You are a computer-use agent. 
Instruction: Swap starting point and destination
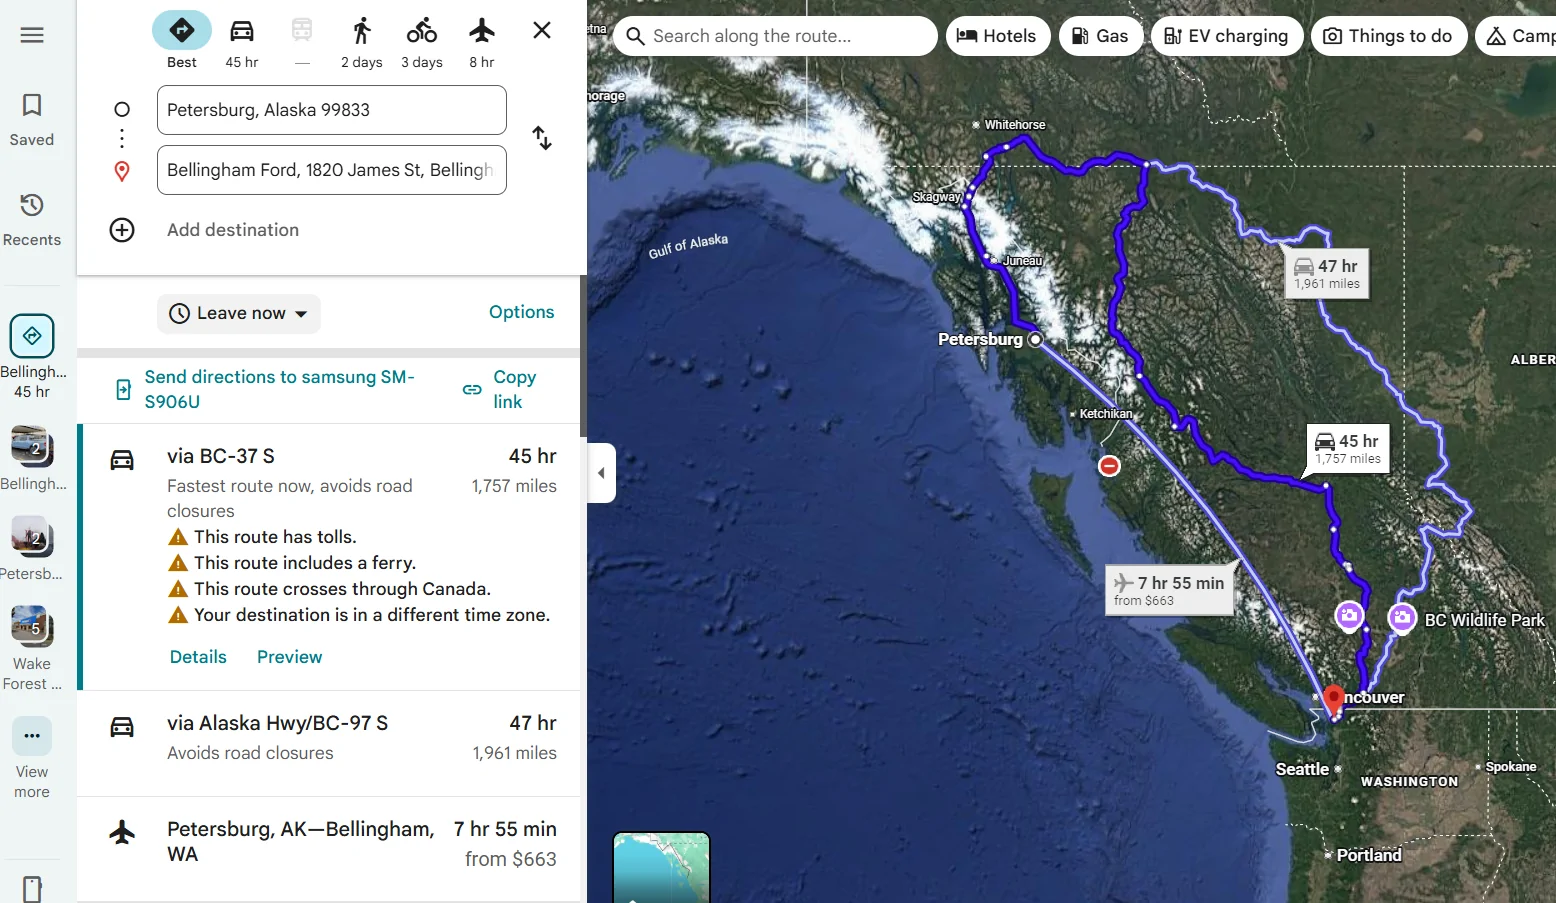click(x=541, y=138)
